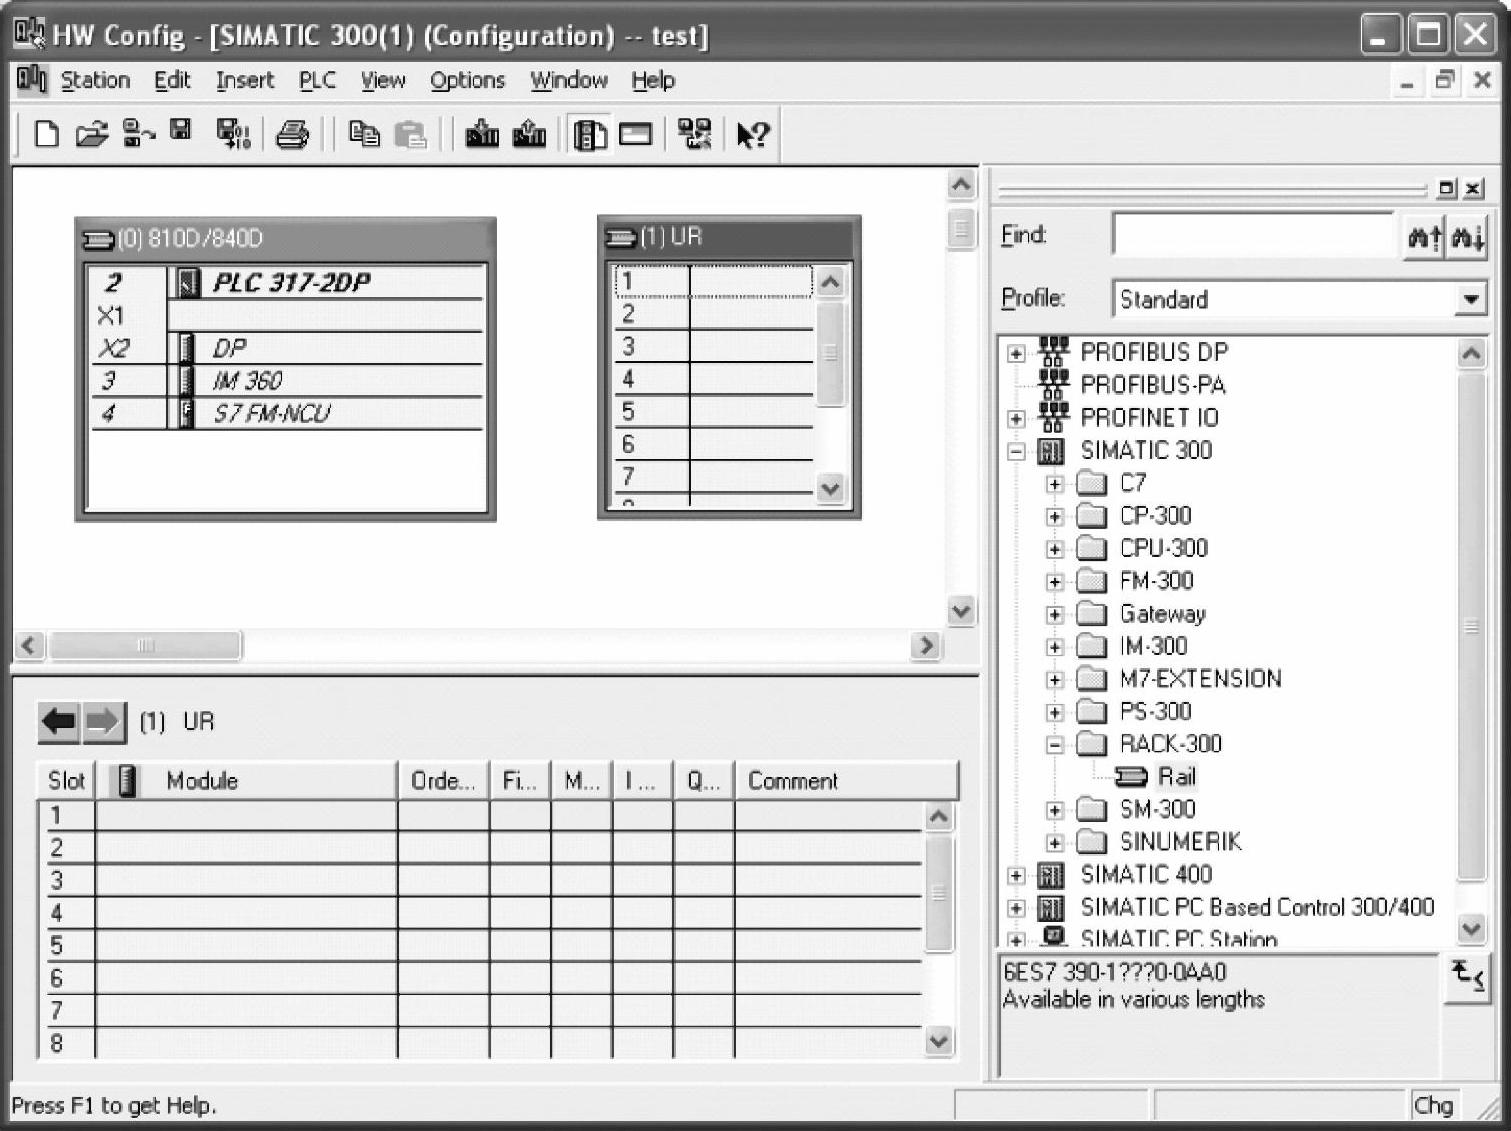Click the slot table scroll-down arrow

tap(938, 1041)
